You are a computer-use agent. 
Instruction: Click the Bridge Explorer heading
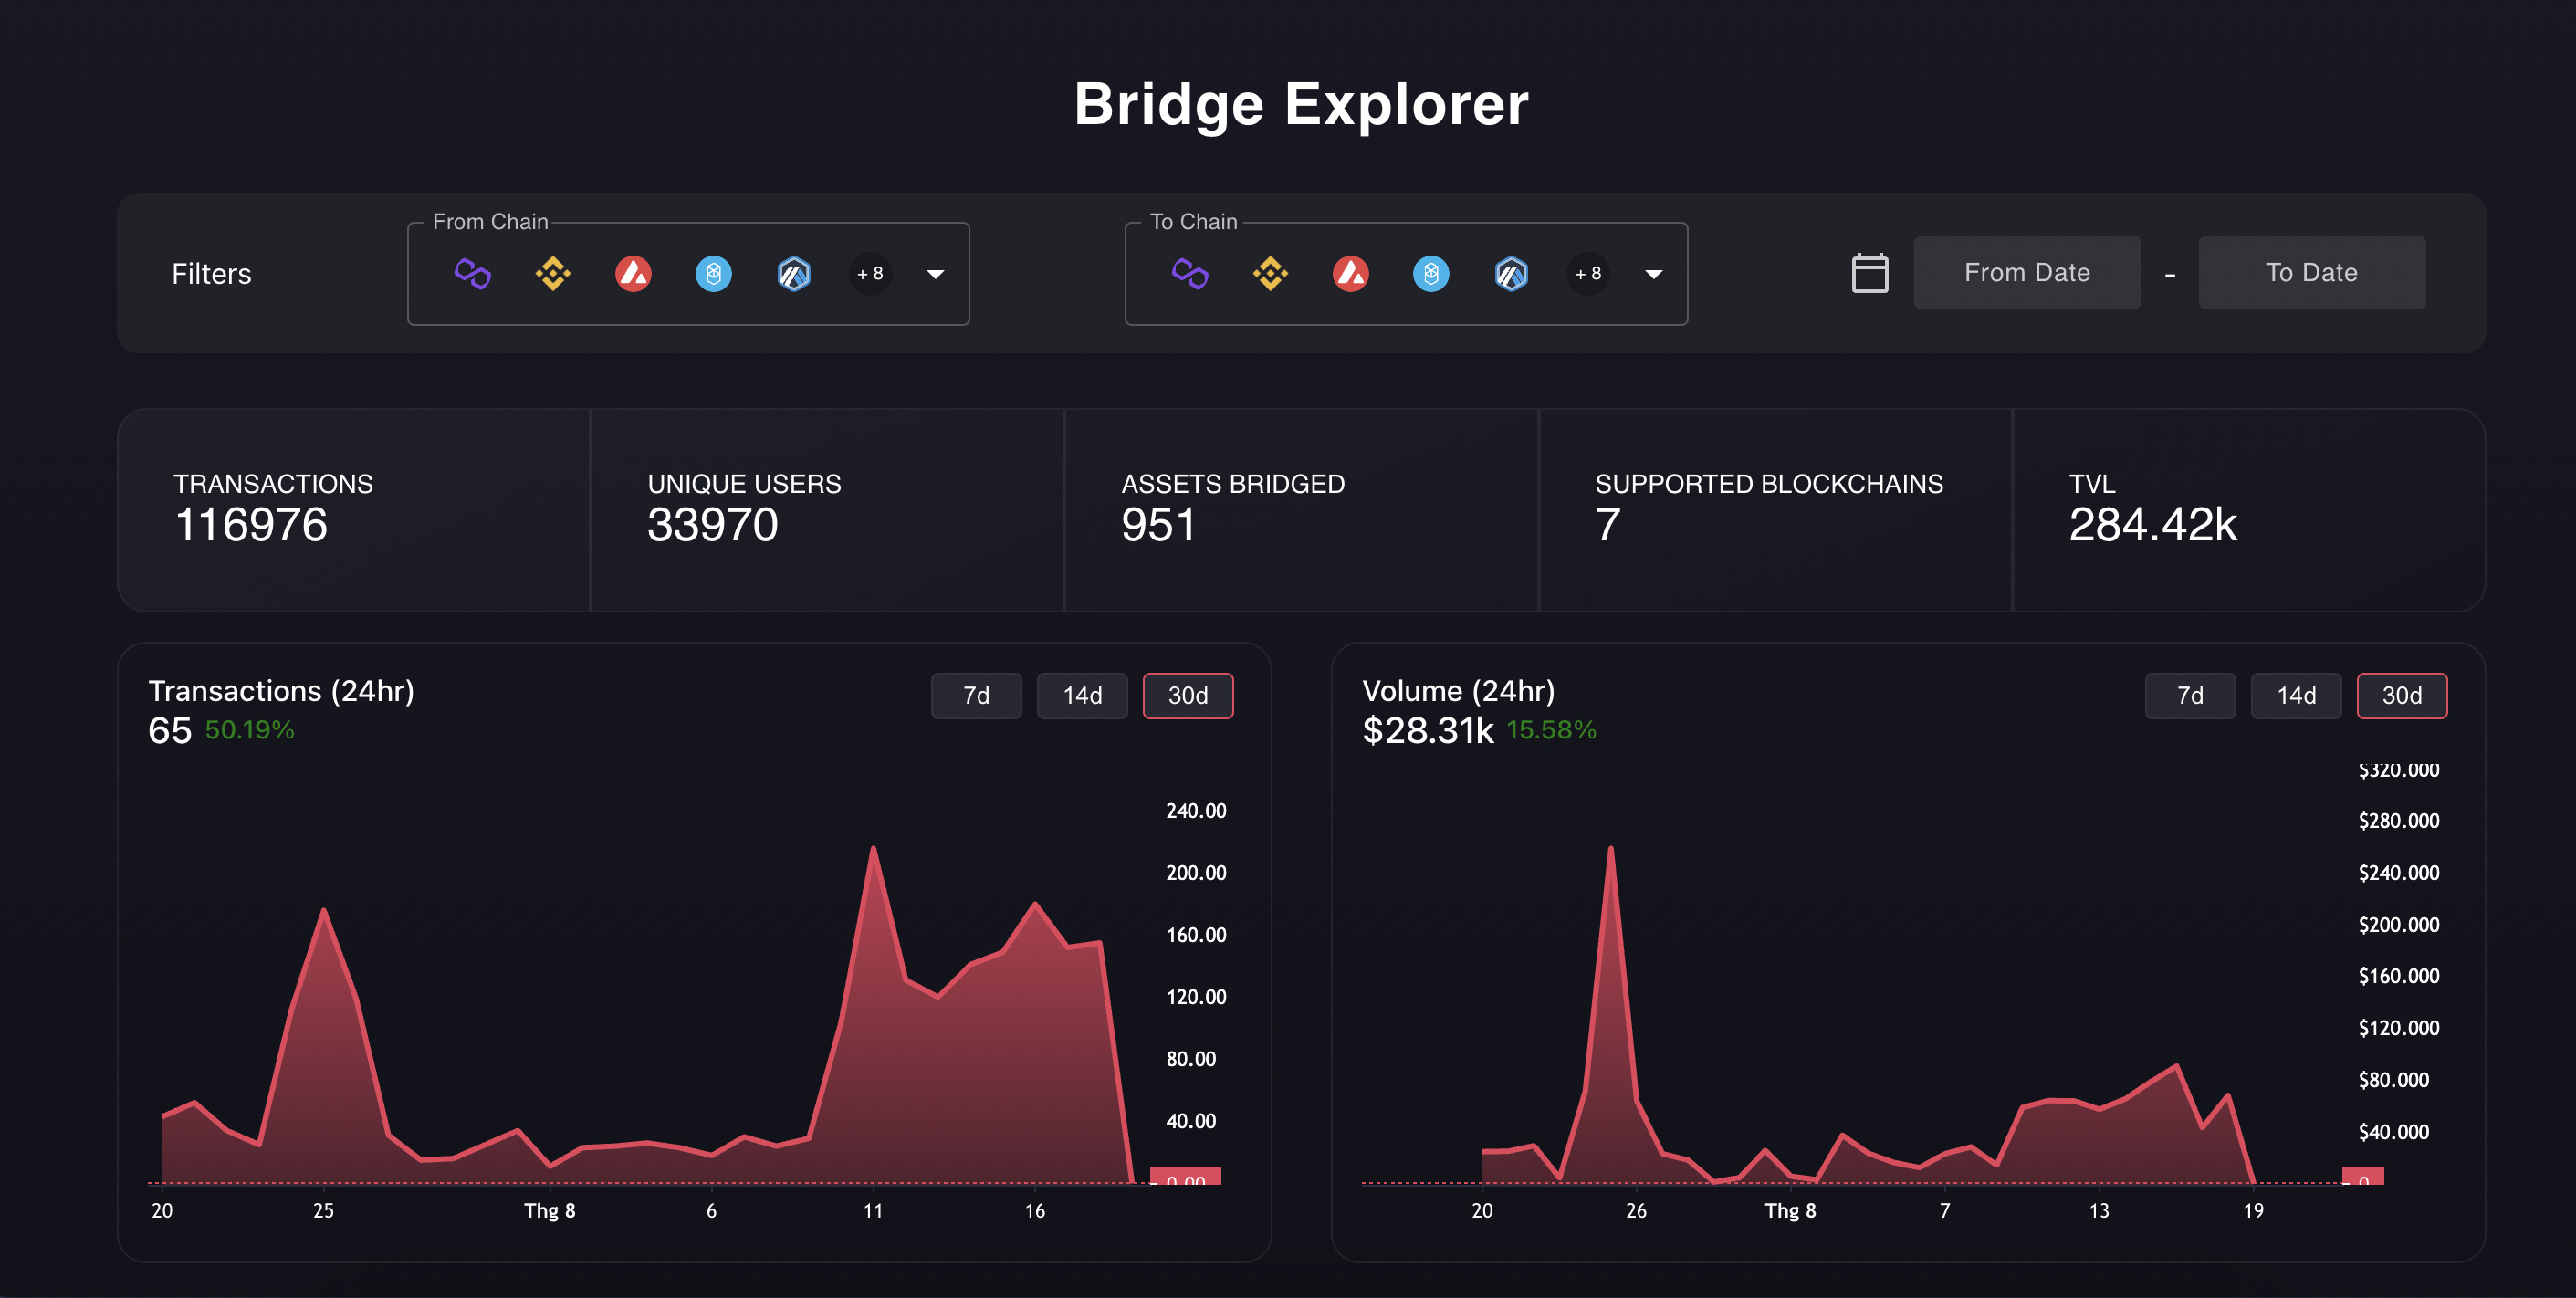tap(1301, 104)
